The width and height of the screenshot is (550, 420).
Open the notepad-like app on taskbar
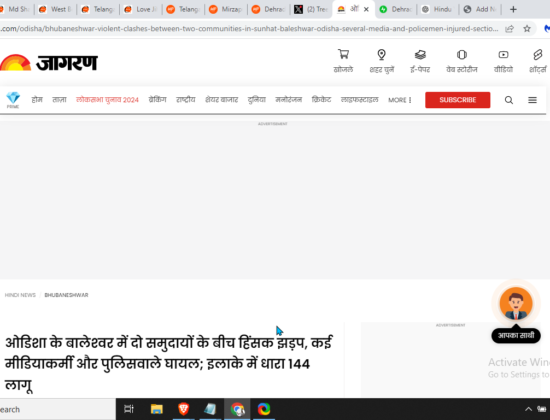[210, 409]
